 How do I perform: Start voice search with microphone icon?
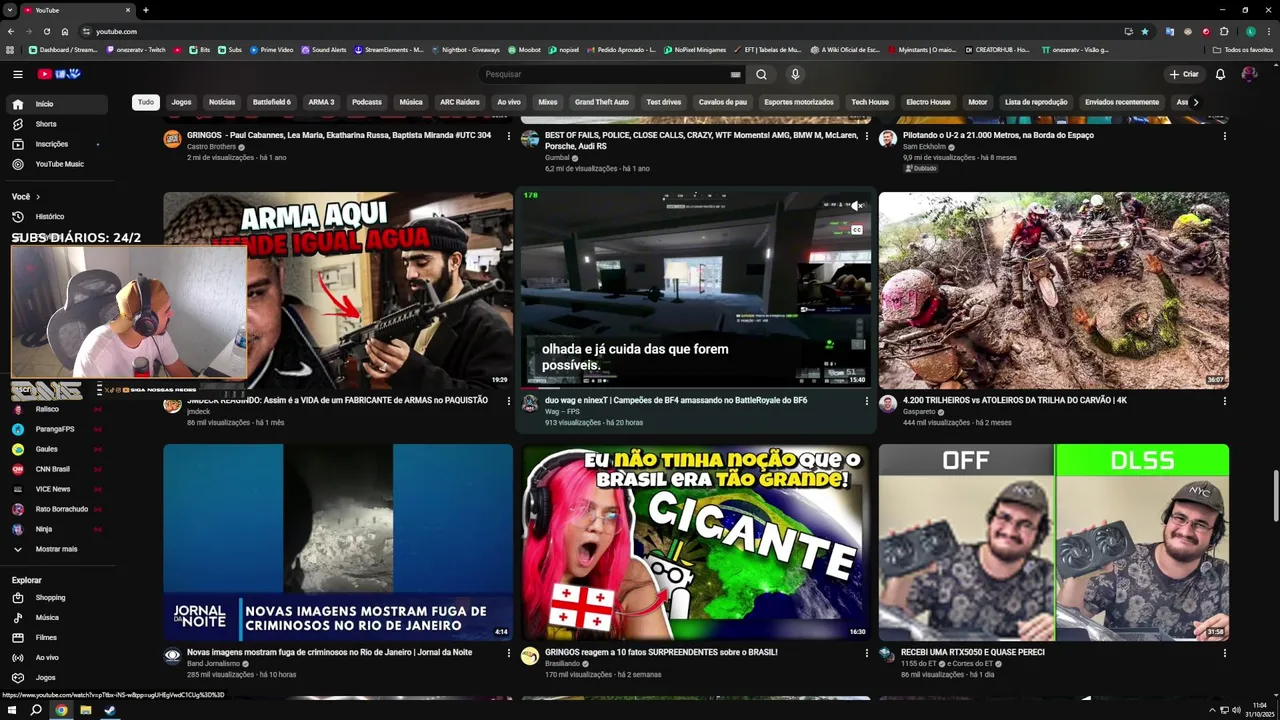coord(795,74)
